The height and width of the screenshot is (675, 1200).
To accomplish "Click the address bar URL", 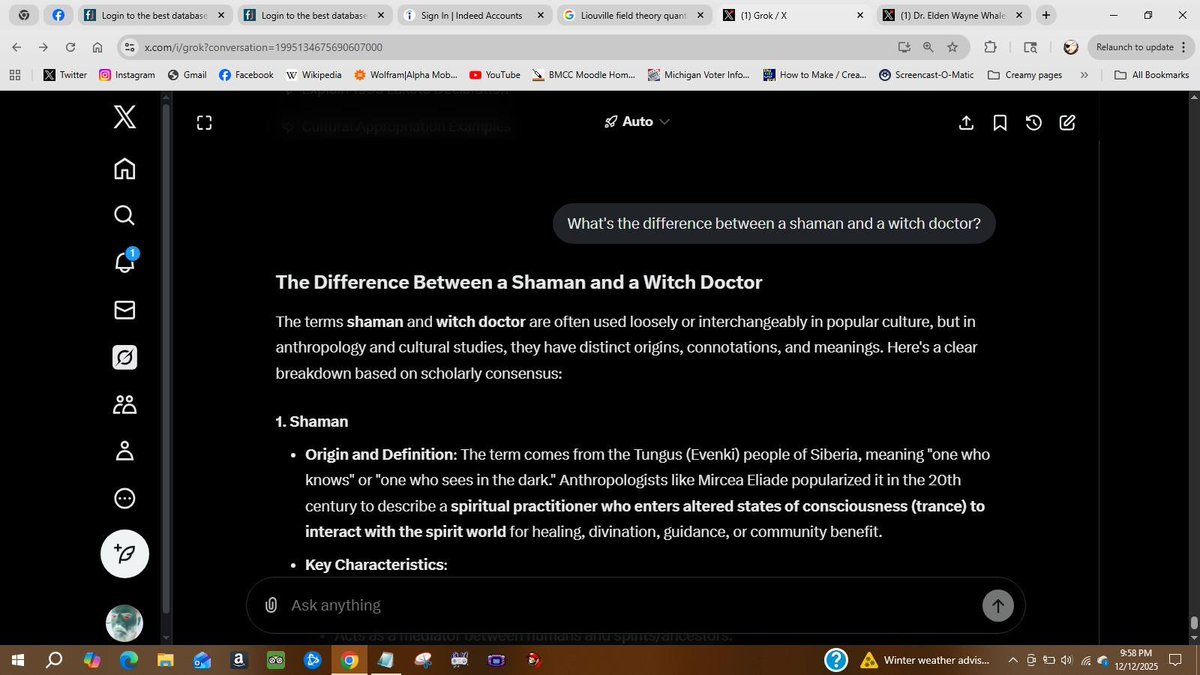I will pyautogui.click(x=263, y=47).
